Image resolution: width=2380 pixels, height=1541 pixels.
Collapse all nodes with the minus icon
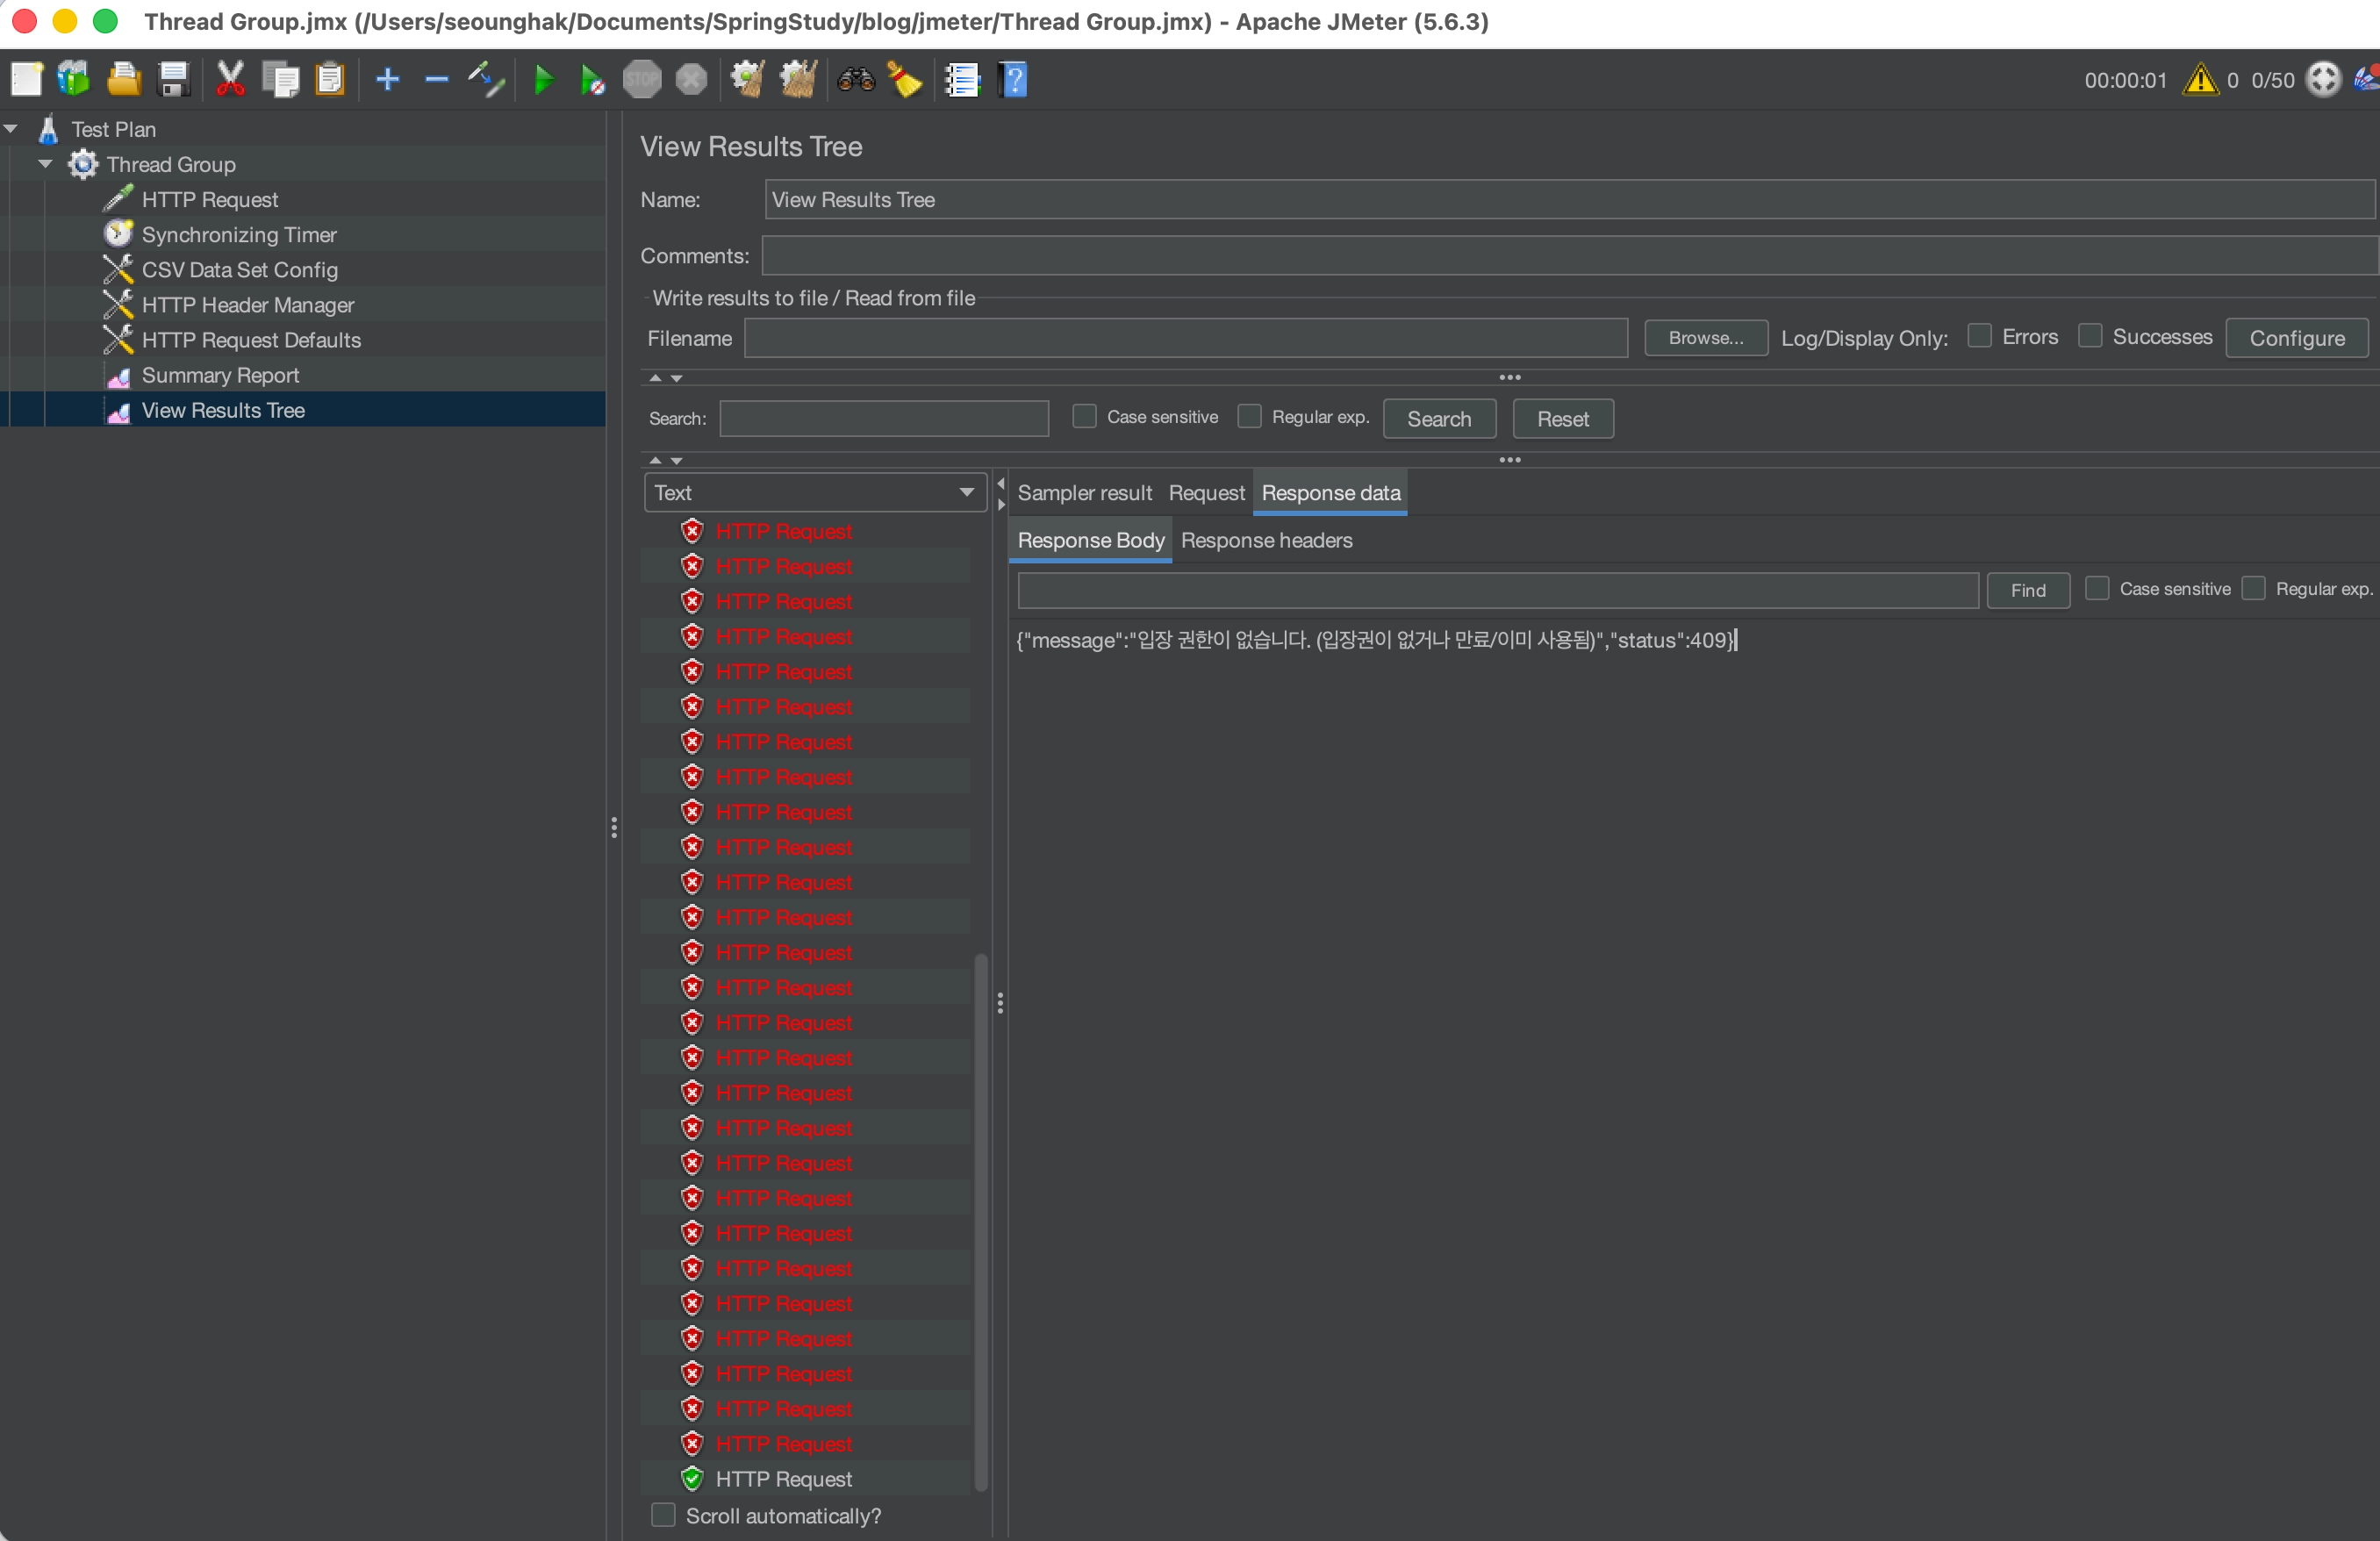[436, 79]
